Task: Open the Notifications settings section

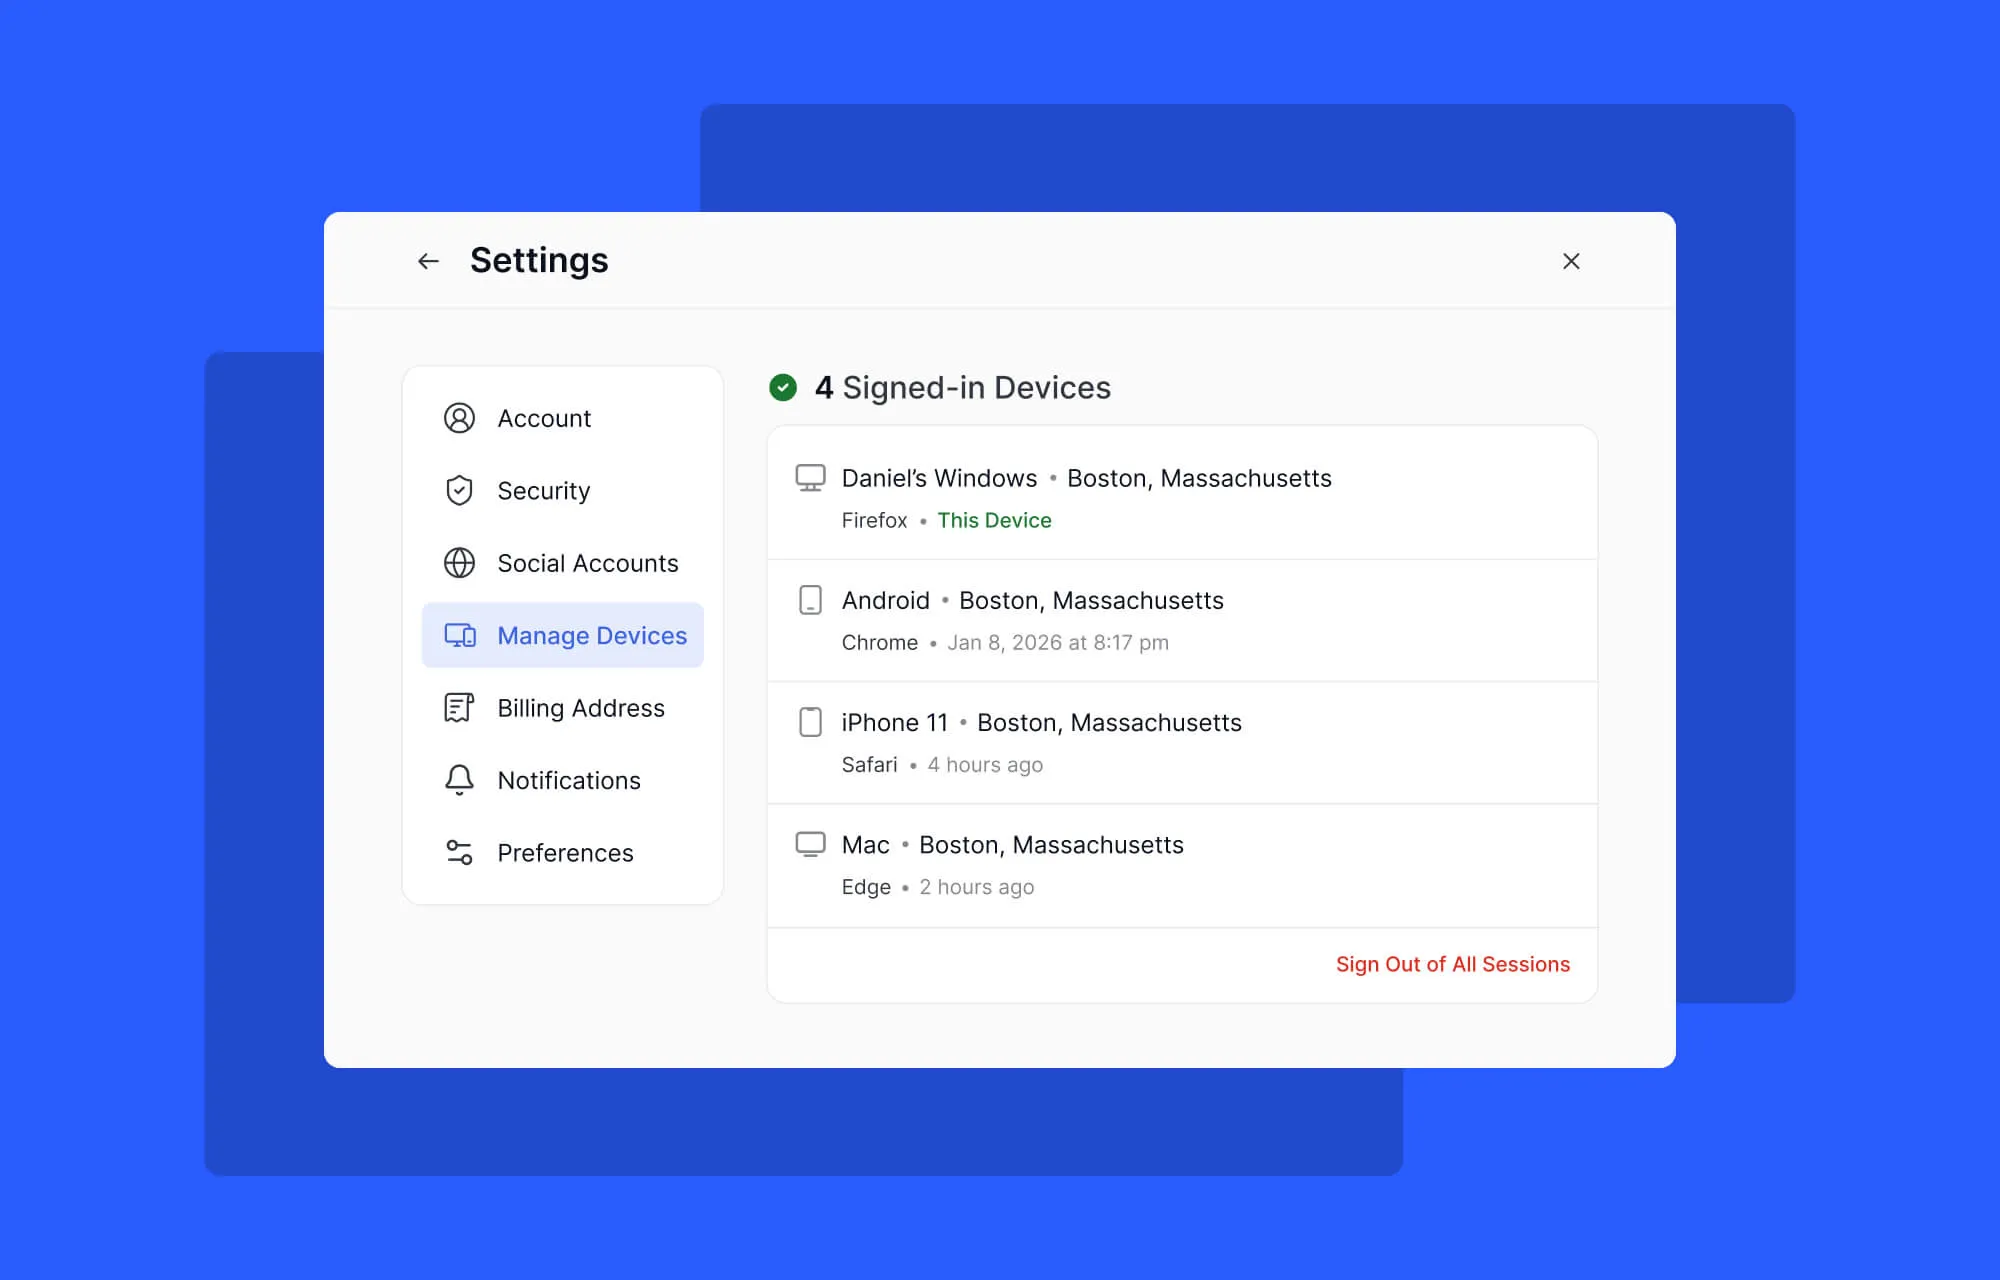Action: point(568,780)
